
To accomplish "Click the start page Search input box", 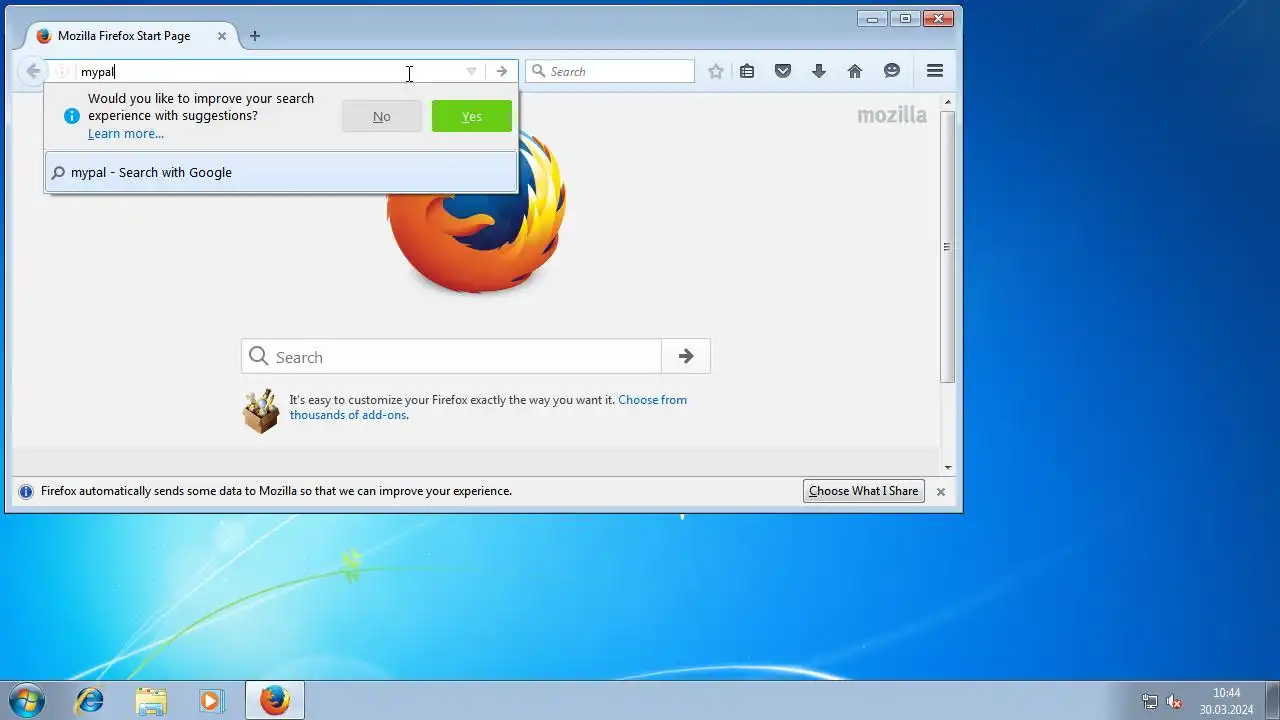I will click(x=451, y=357).
